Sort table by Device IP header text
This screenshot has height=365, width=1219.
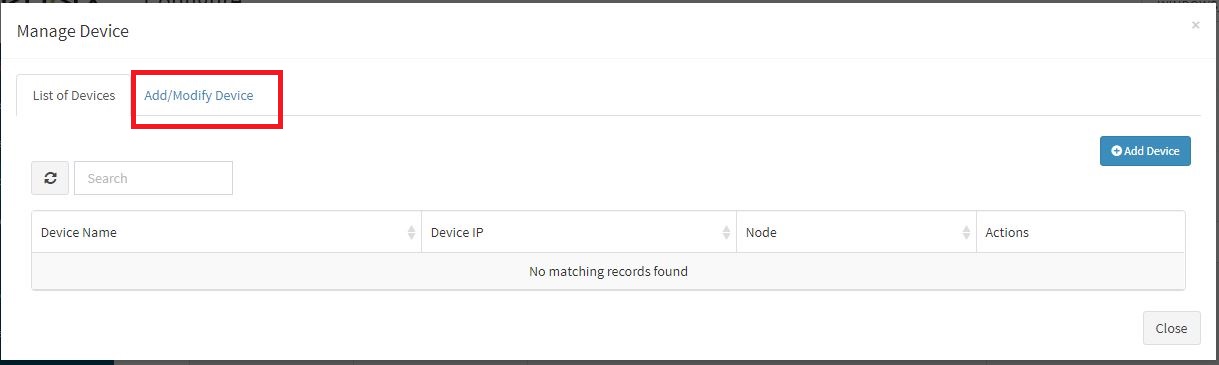(x=457, y=232)
